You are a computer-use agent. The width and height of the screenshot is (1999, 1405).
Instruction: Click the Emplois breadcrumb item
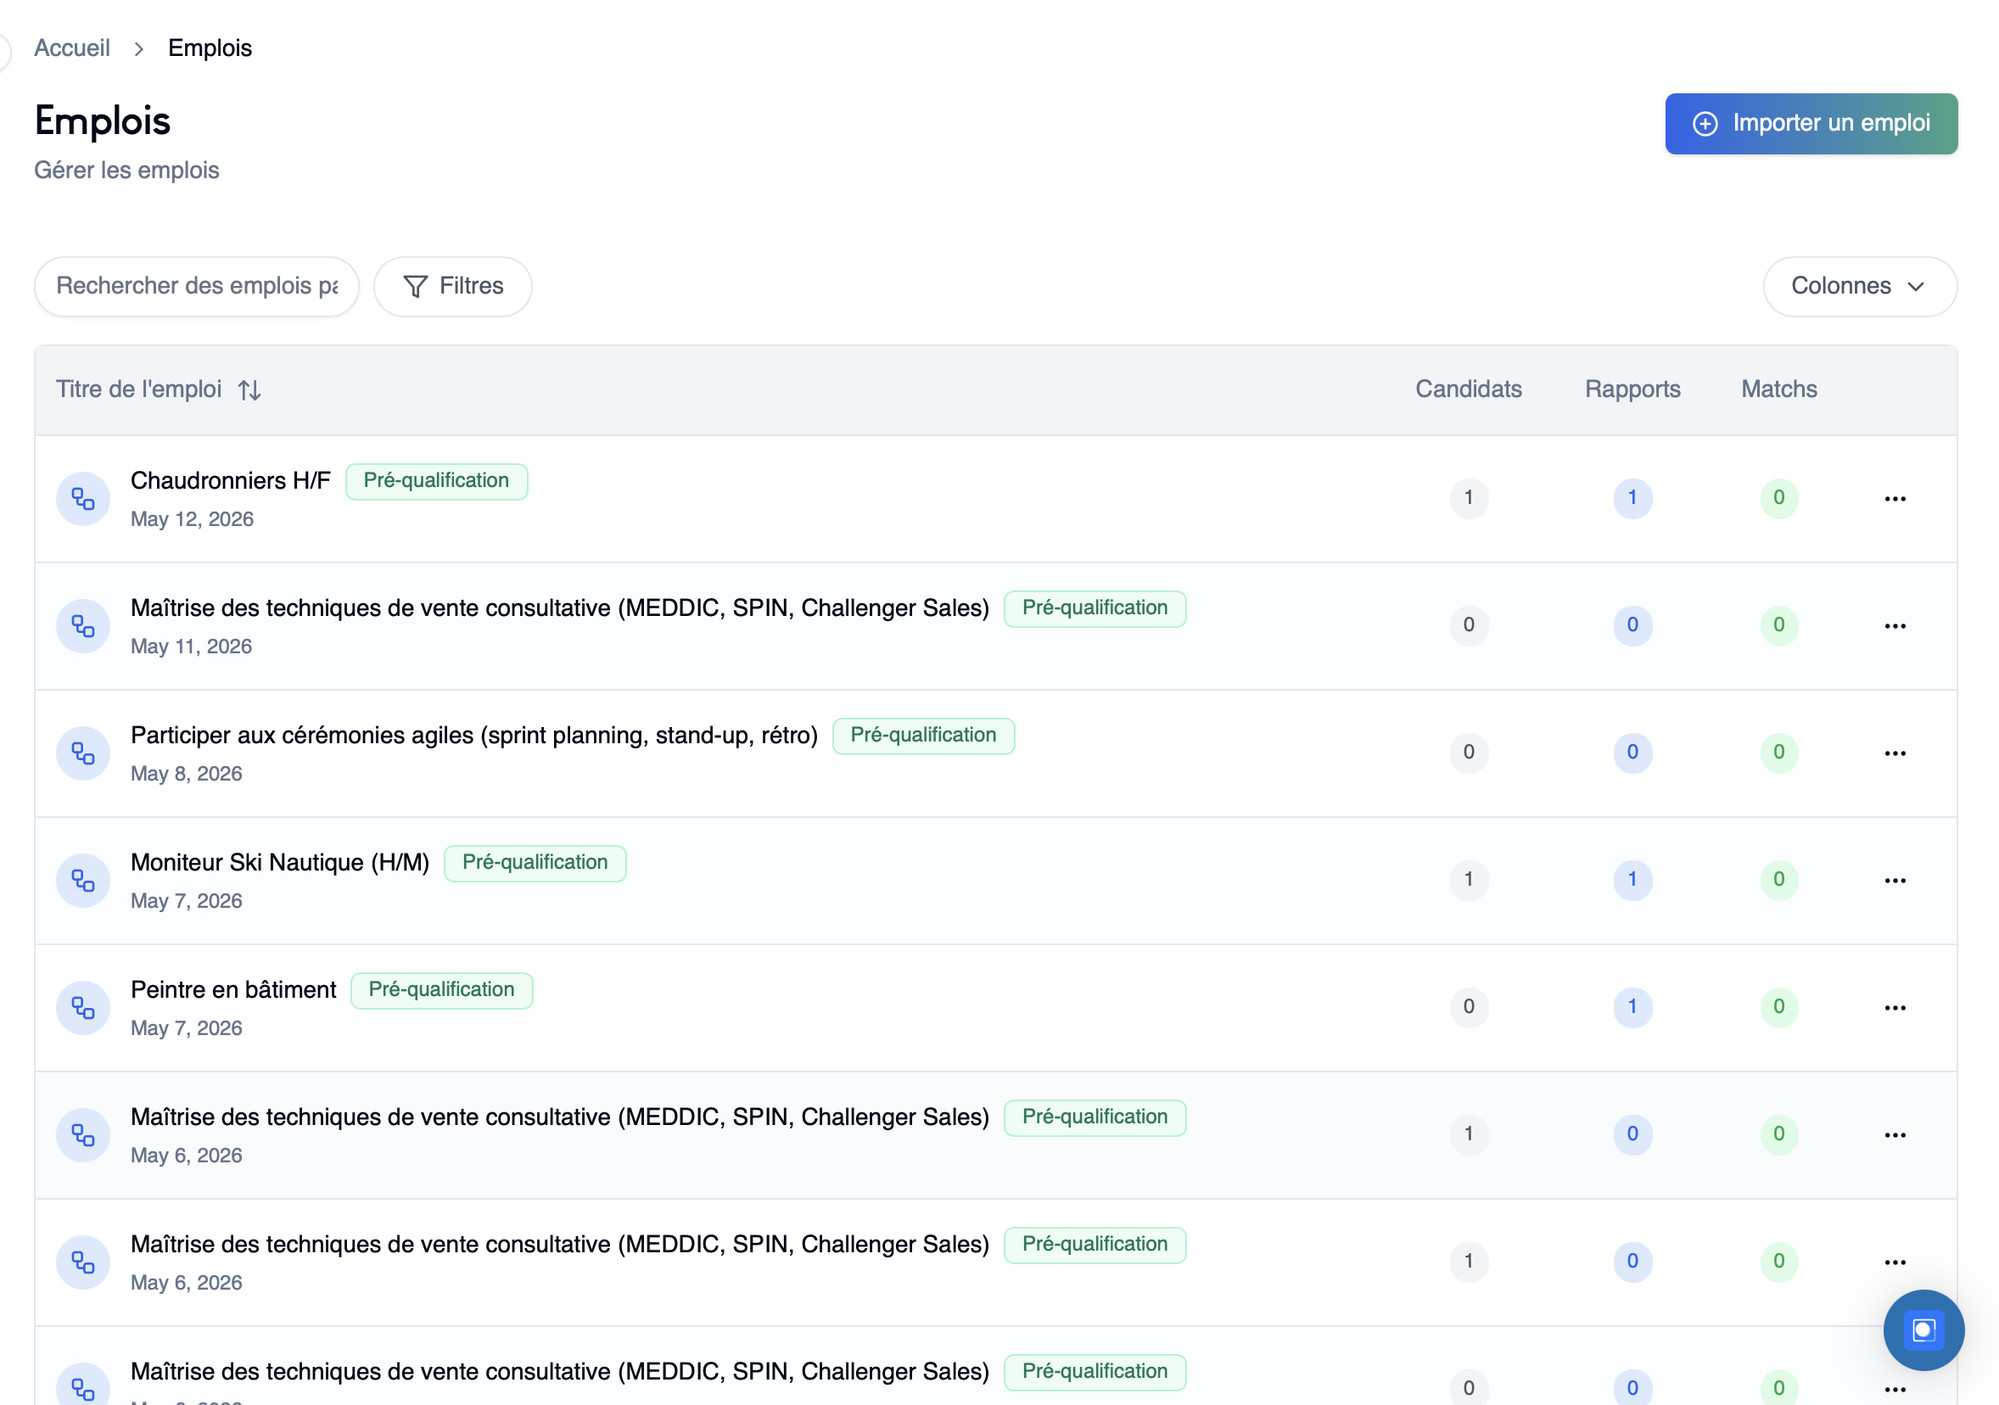[210, 48]
